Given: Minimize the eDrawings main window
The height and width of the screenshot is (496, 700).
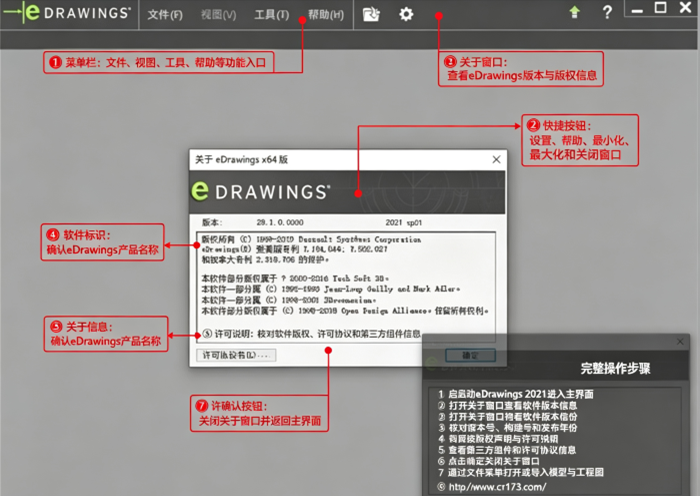Looking at the screenshot, I should pos(637,10).
